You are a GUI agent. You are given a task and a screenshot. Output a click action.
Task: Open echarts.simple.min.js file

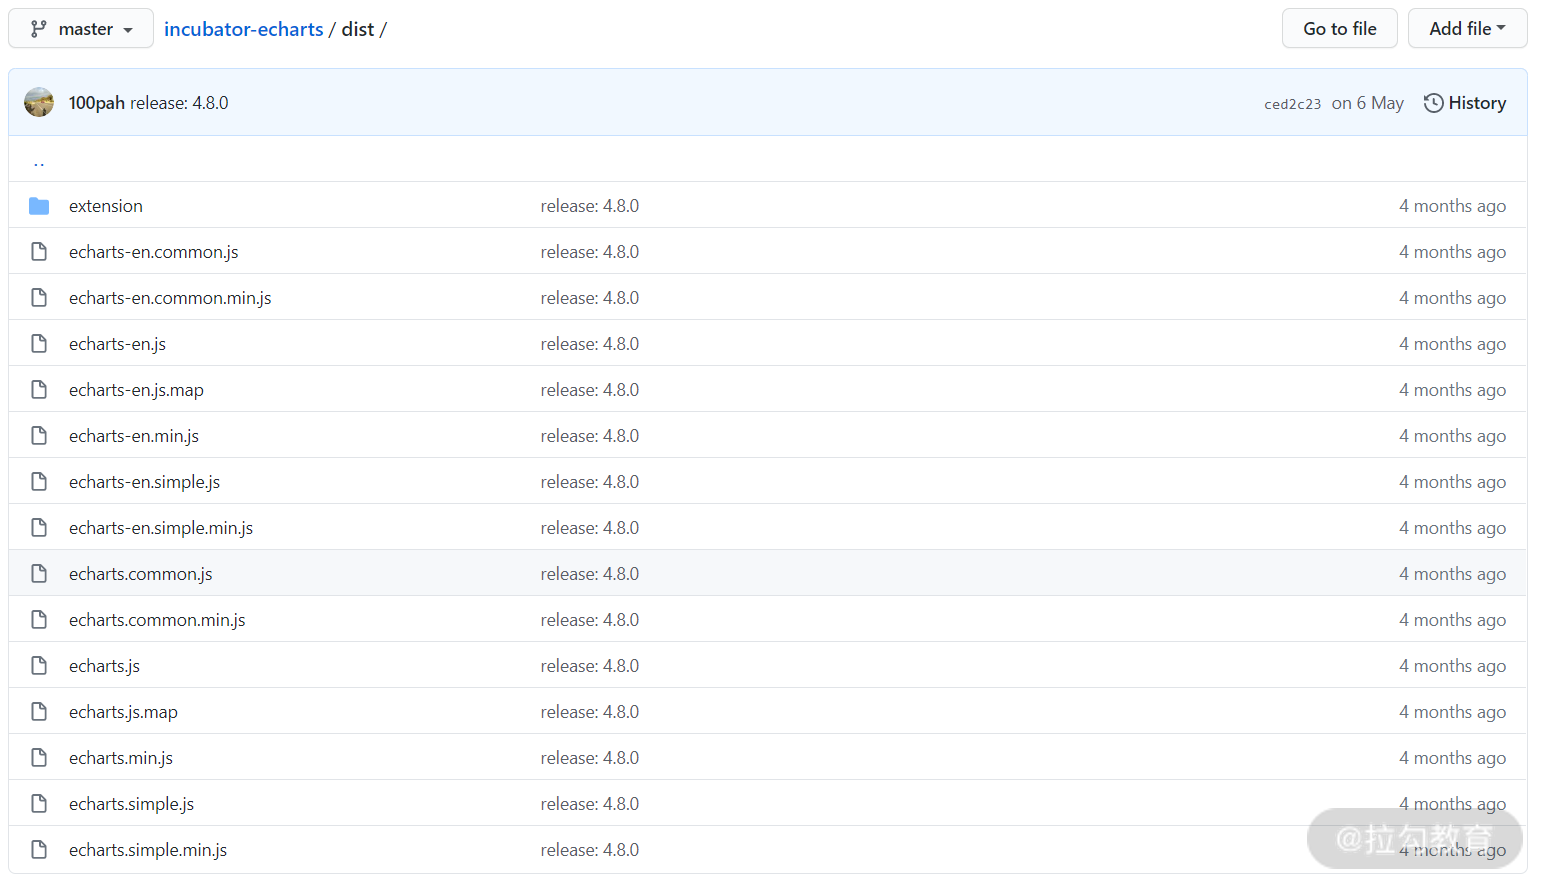click(x=148, y=850)
